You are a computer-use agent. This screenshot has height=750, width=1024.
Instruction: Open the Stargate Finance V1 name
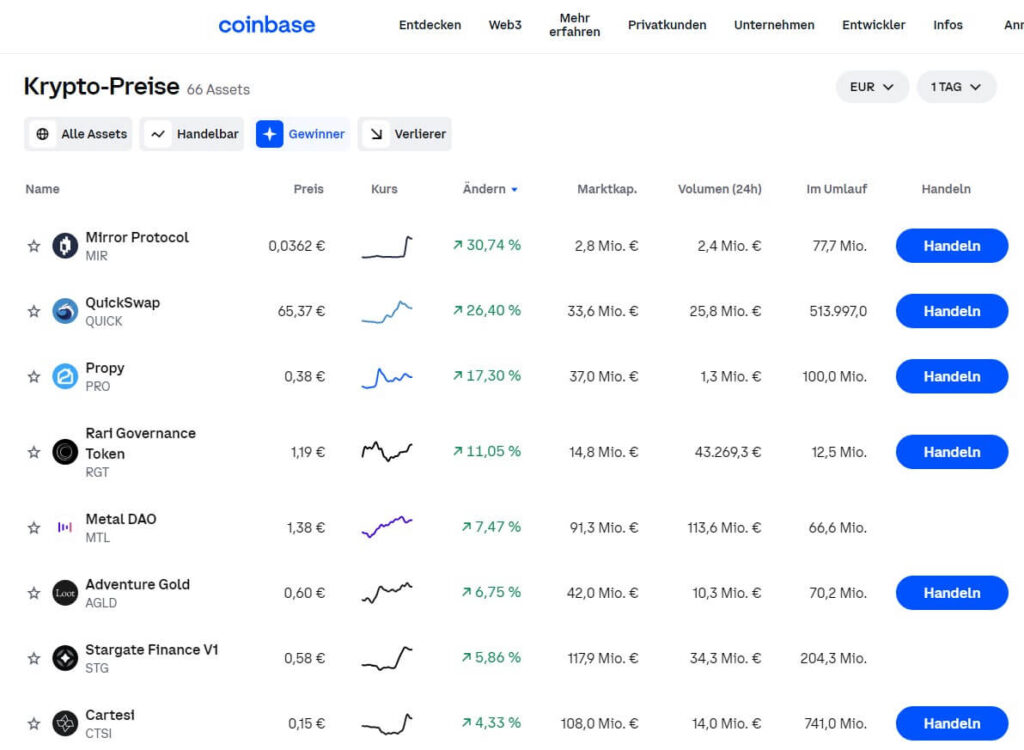152,650
